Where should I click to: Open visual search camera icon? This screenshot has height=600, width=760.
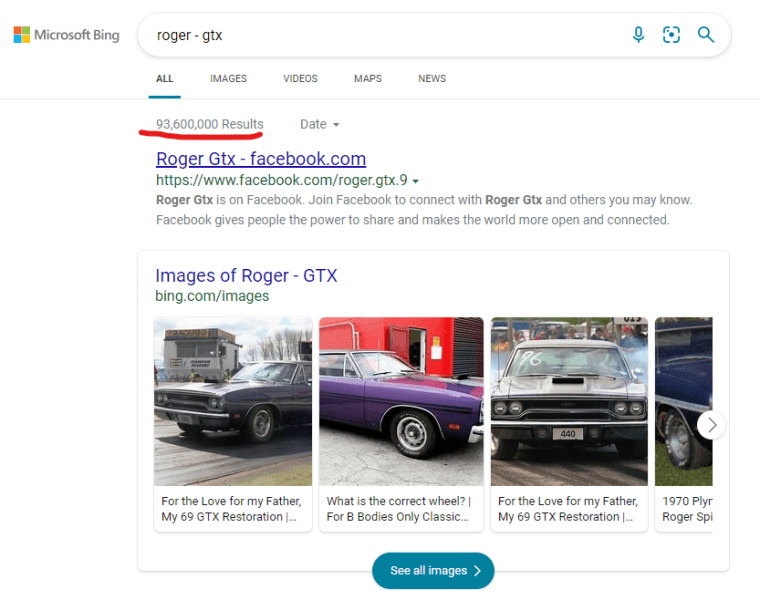point(671,35)
